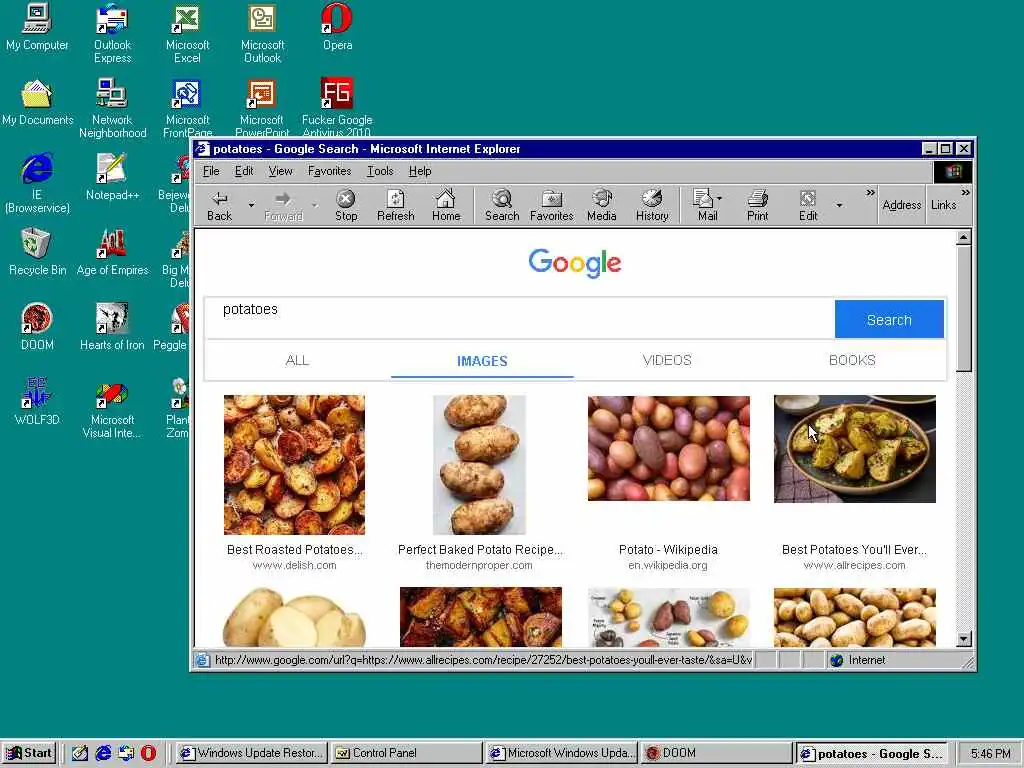Open the Edit button dropdown arrow

tap(839, 206)
